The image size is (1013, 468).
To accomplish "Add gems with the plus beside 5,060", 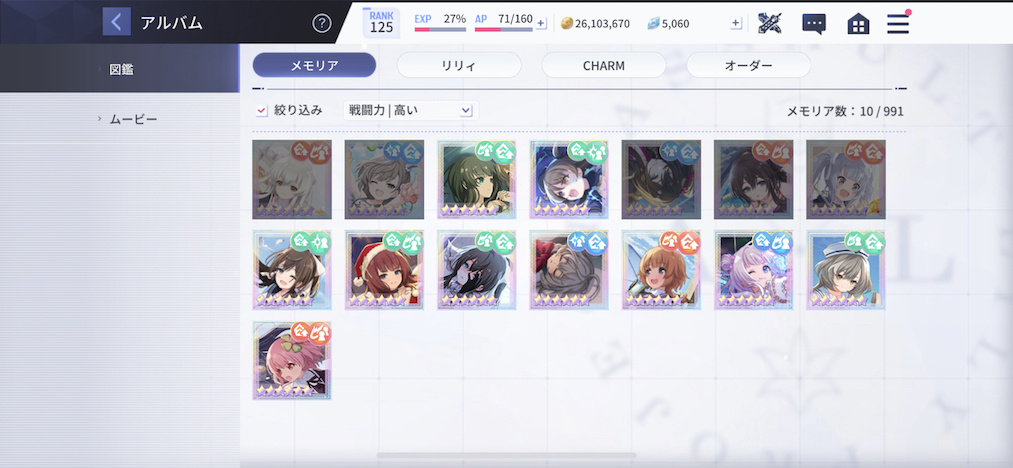I will 736,23.
